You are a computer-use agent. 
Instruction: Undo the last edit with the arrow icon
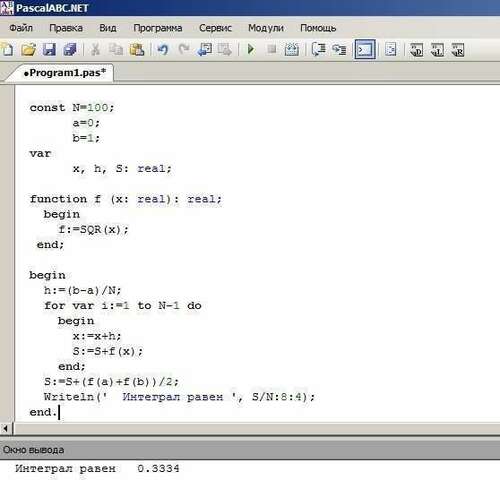(163, 50)
